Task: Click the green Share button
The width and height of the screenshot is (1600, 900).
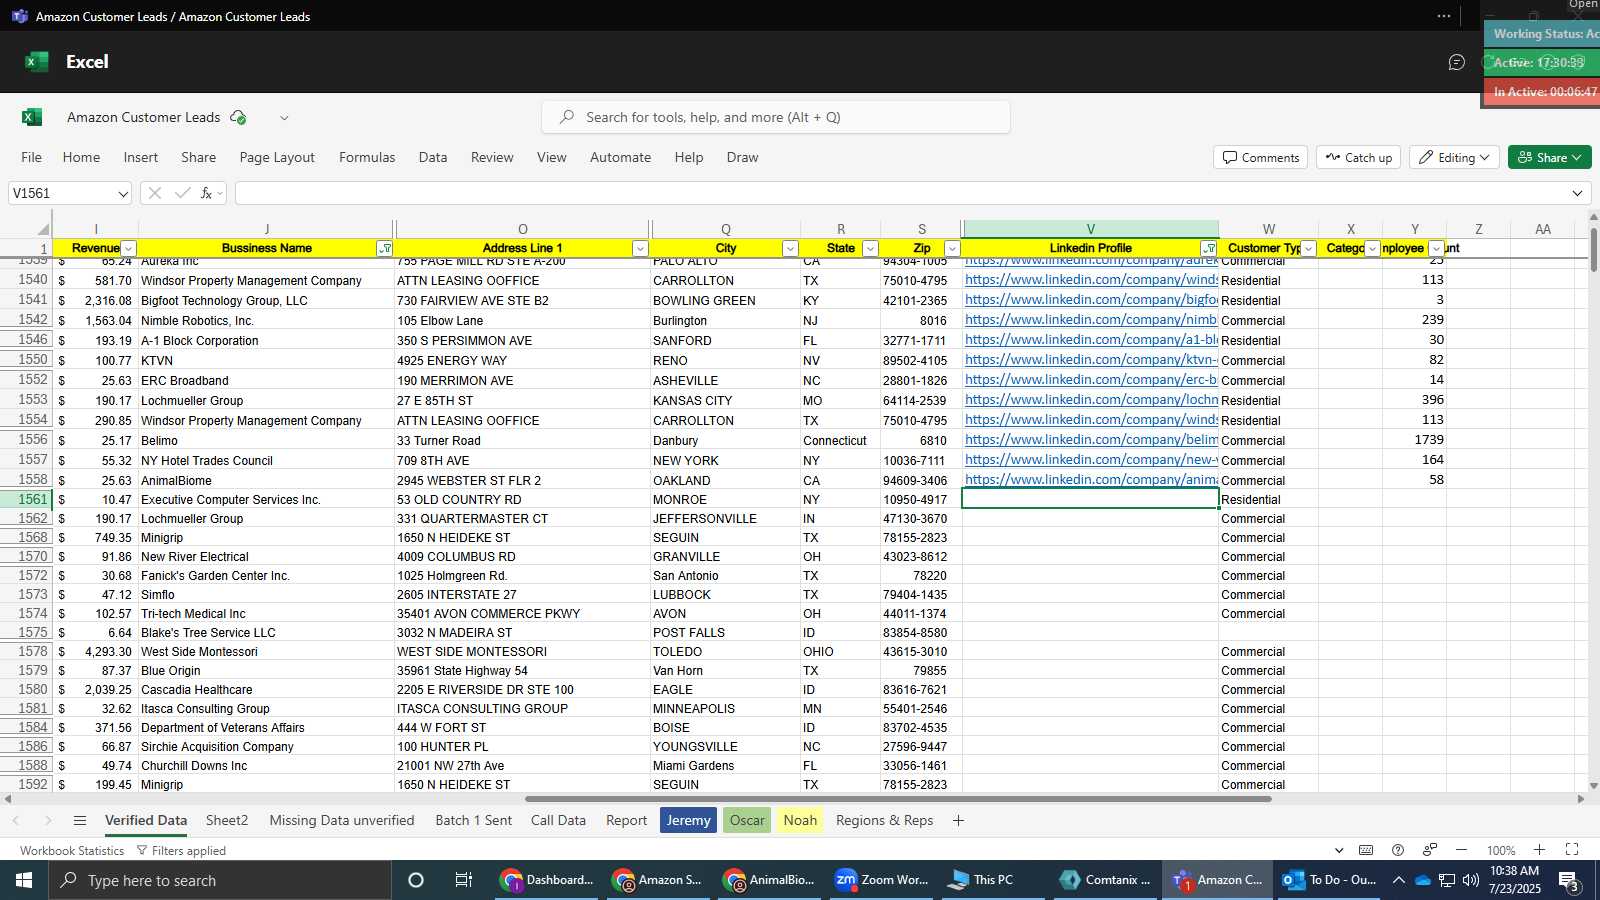Action: click(x=1550, y=158)
